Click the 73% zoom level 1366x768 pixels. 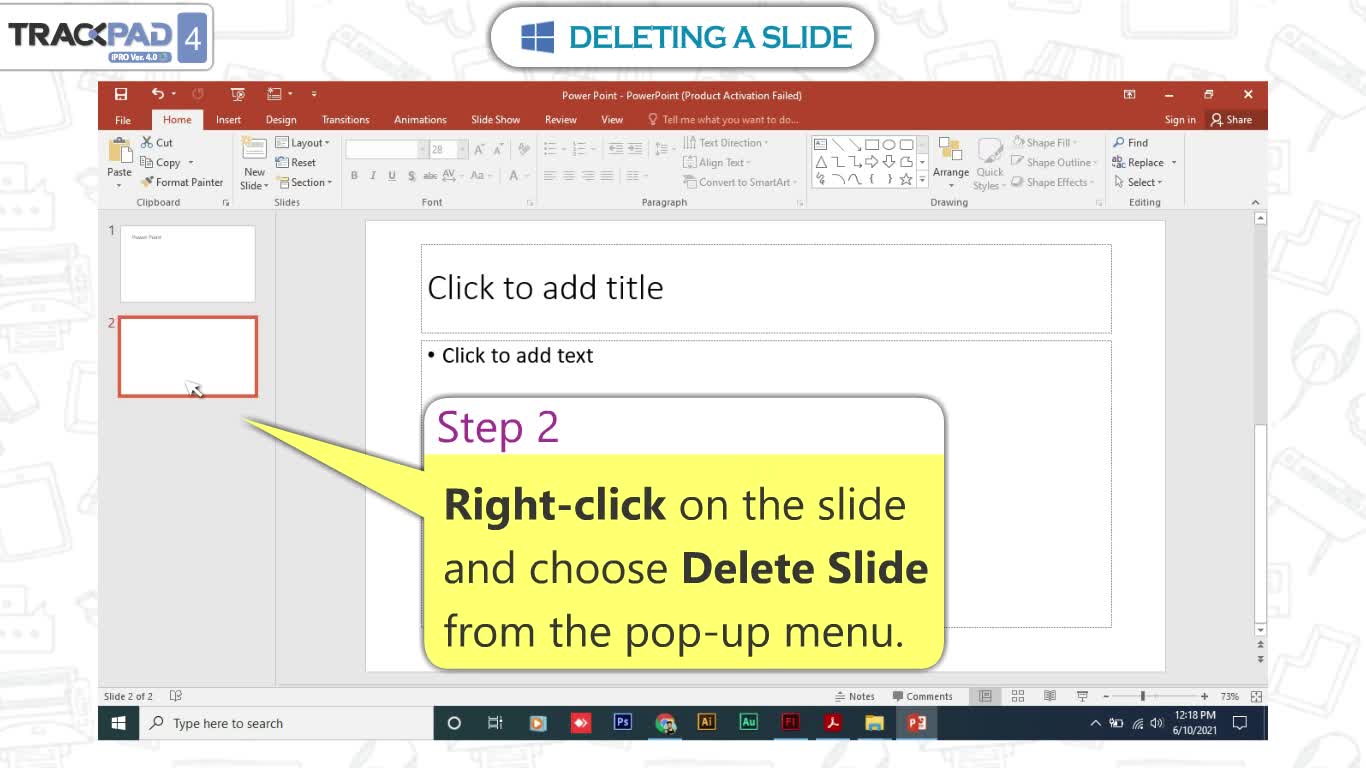tap(1230, 697)
